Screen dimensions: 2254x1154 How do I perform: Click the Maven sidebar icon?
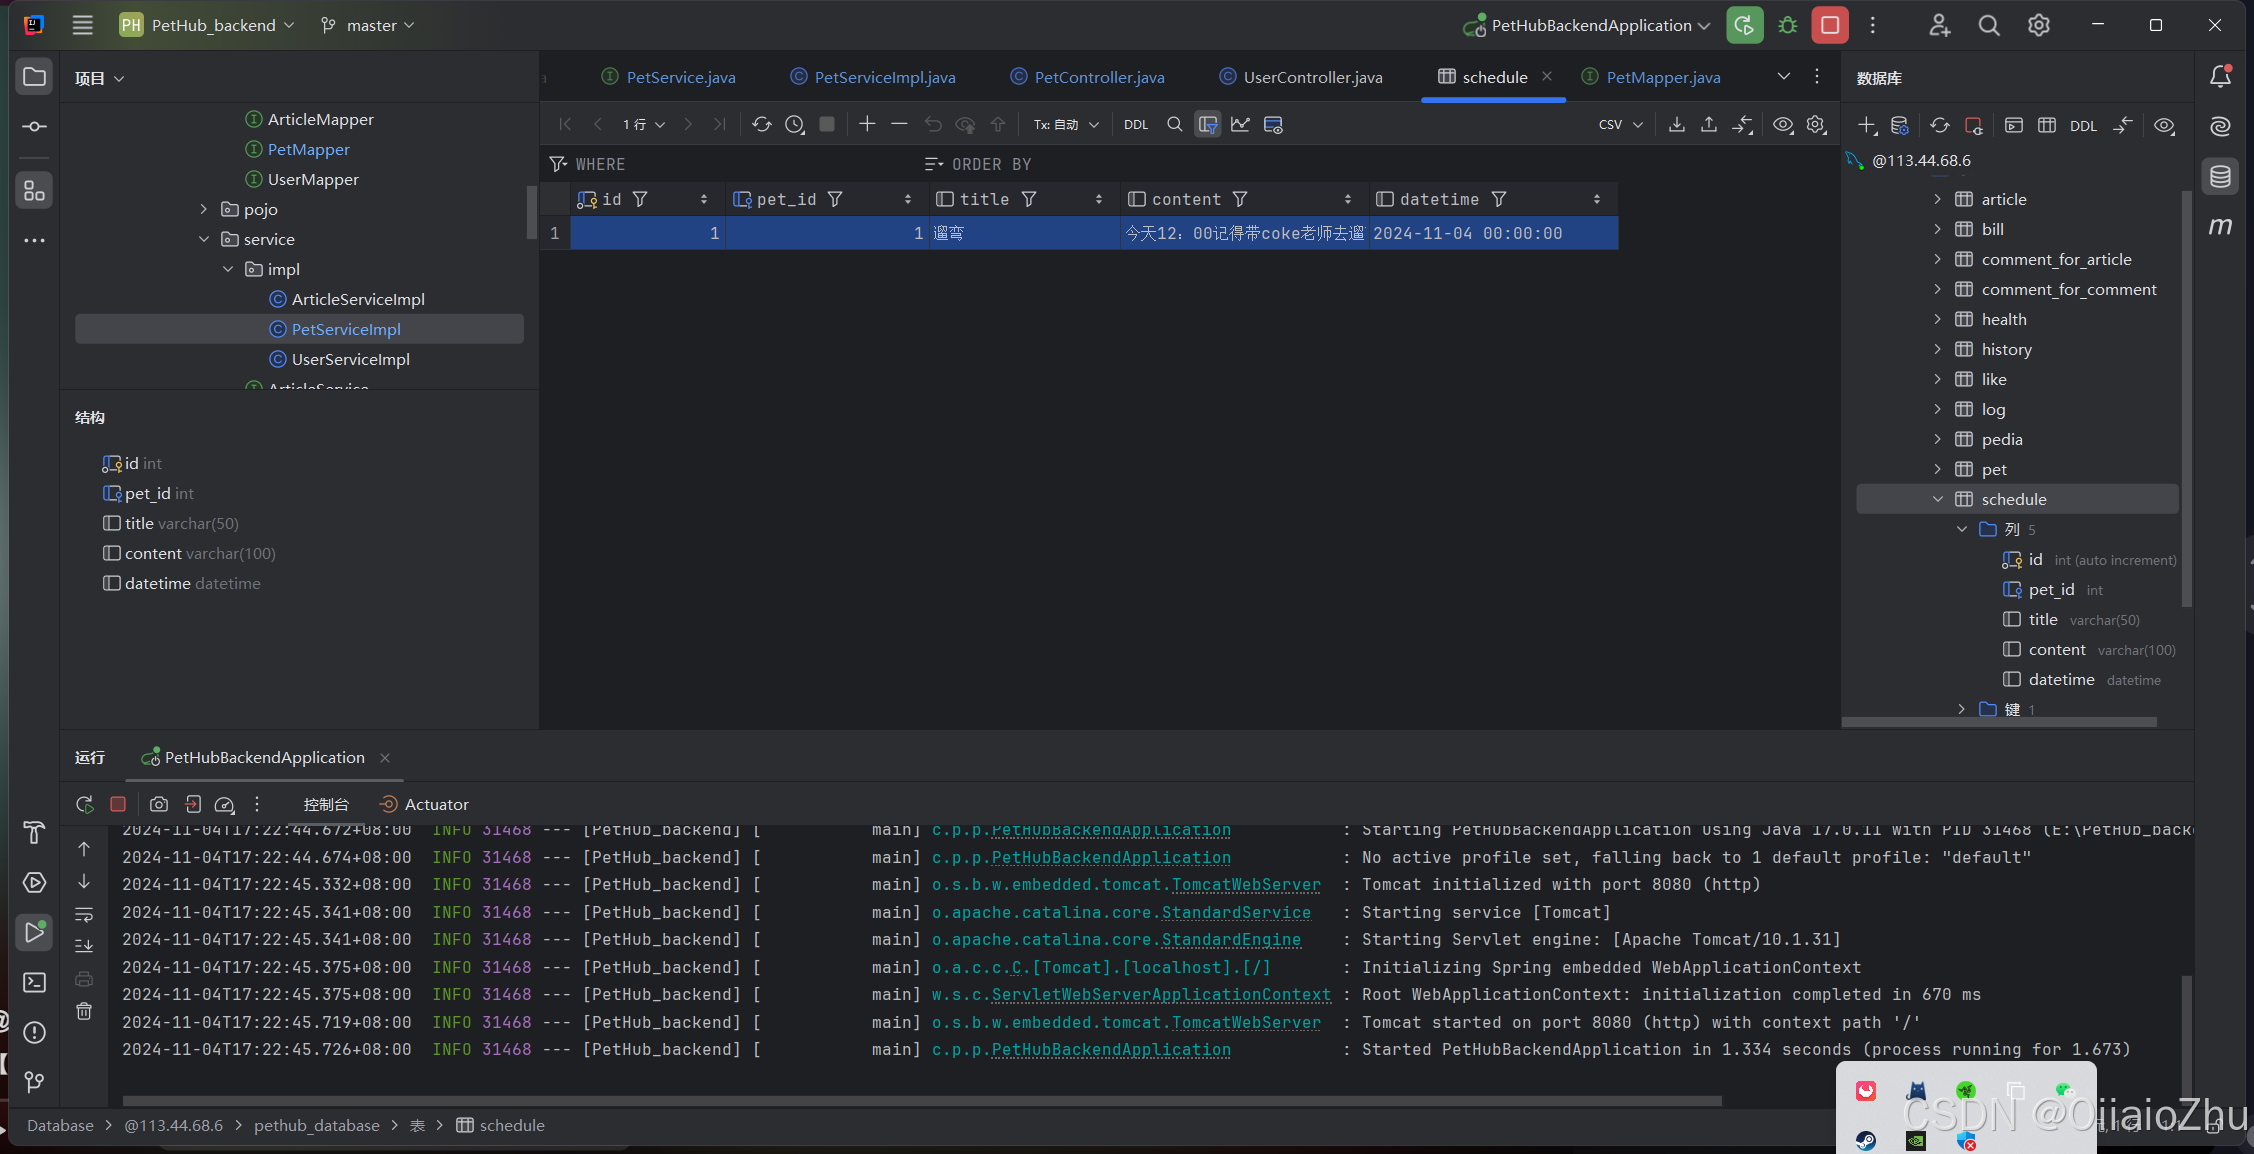(2220, 227)
